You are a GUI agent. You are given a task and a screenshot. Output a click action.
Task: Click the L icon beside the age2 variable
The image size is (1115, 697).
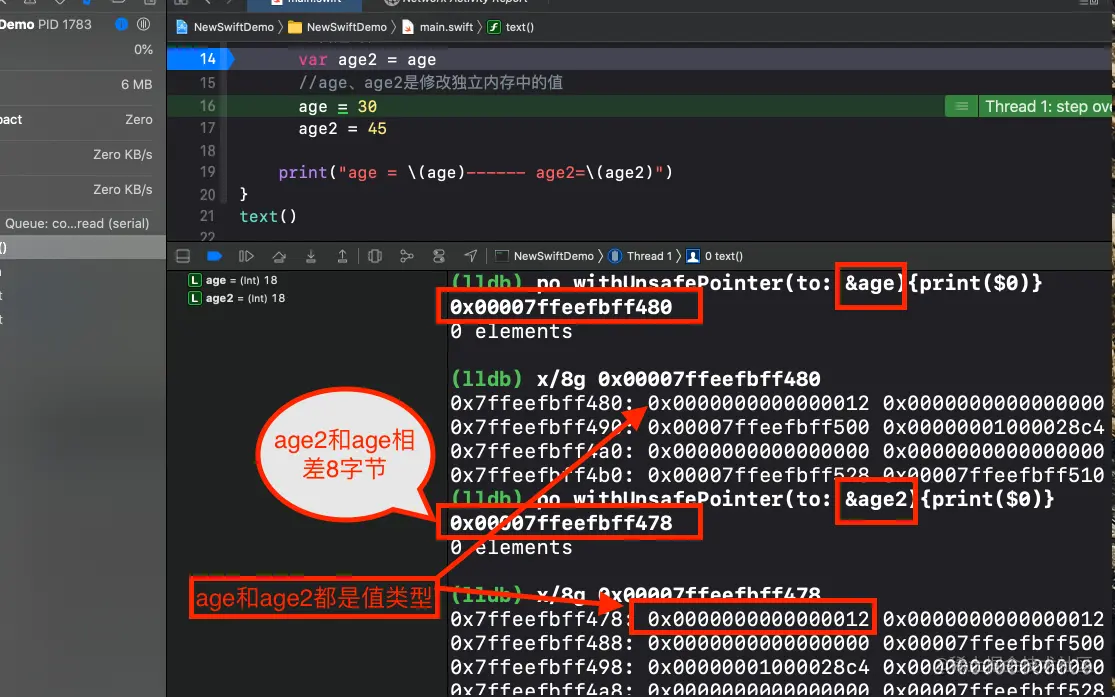(x=194, y=298)
